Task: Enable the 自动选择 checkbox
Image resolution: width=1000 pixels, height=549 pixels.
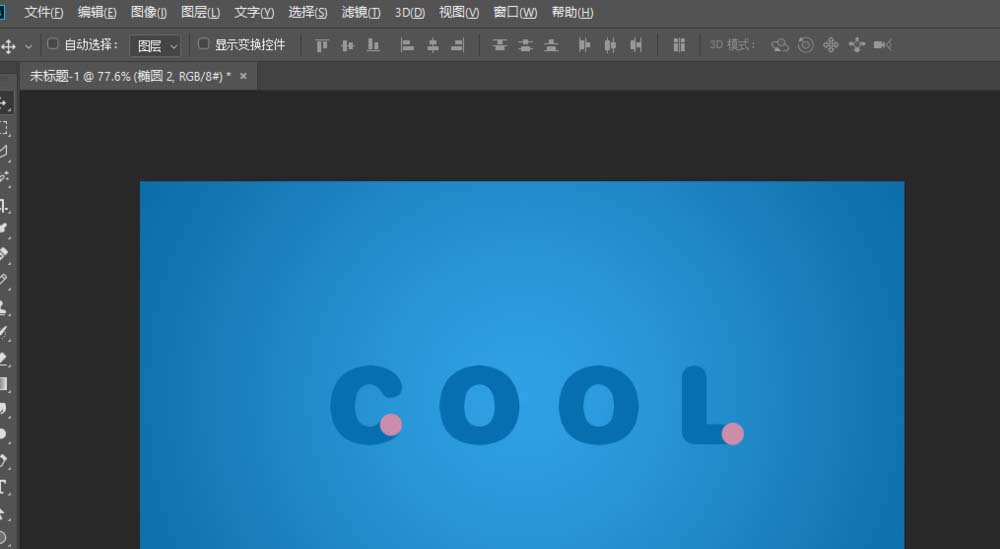Action: coord(53,44)
